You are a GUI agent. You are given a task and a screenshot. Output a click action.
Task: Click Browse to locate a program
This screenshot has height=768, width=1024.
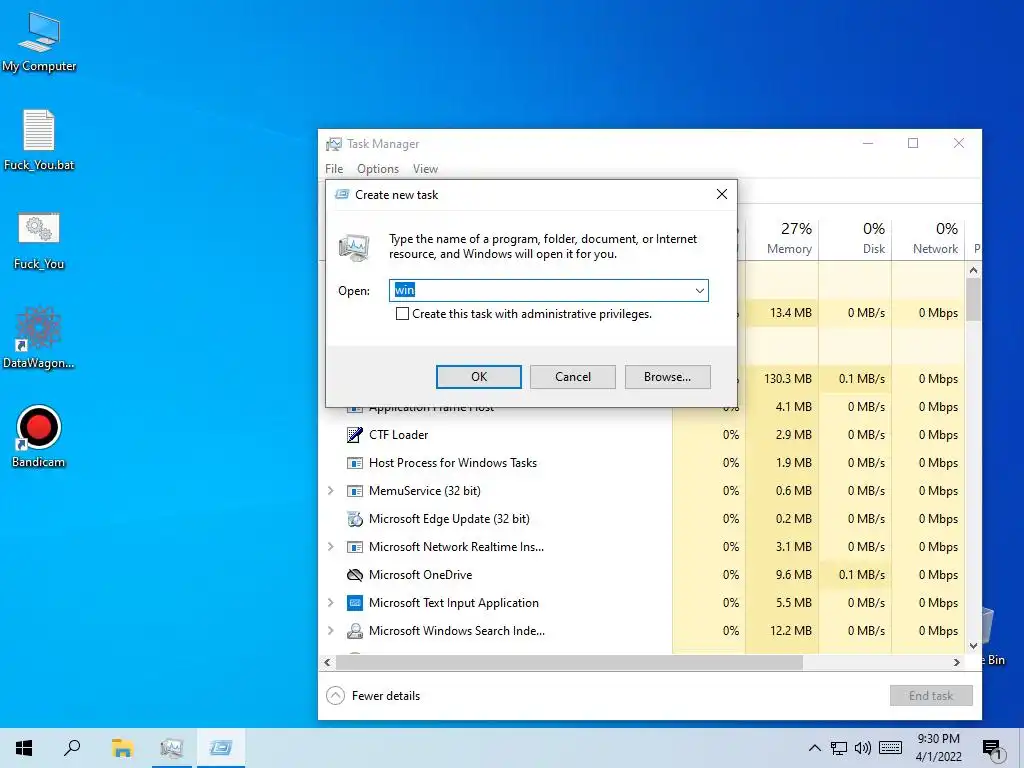(x=667, y=377)
